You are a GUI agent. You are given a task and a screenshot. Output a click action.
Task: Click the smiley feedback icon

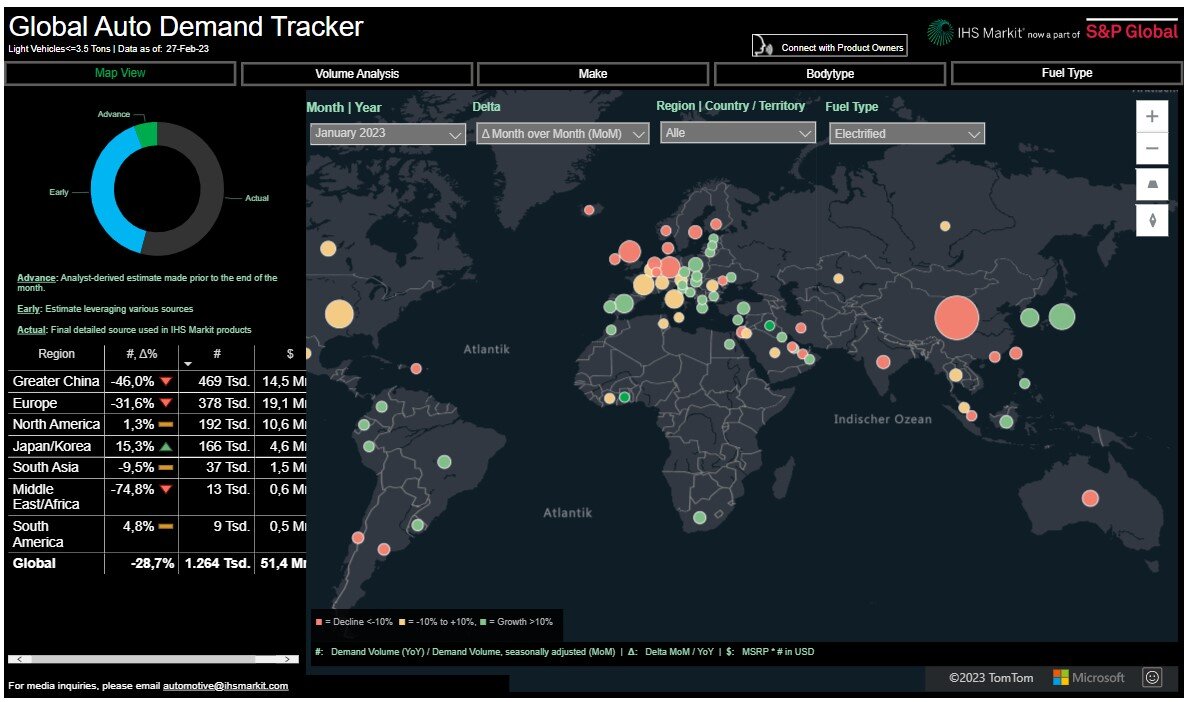click(1152, 678)
